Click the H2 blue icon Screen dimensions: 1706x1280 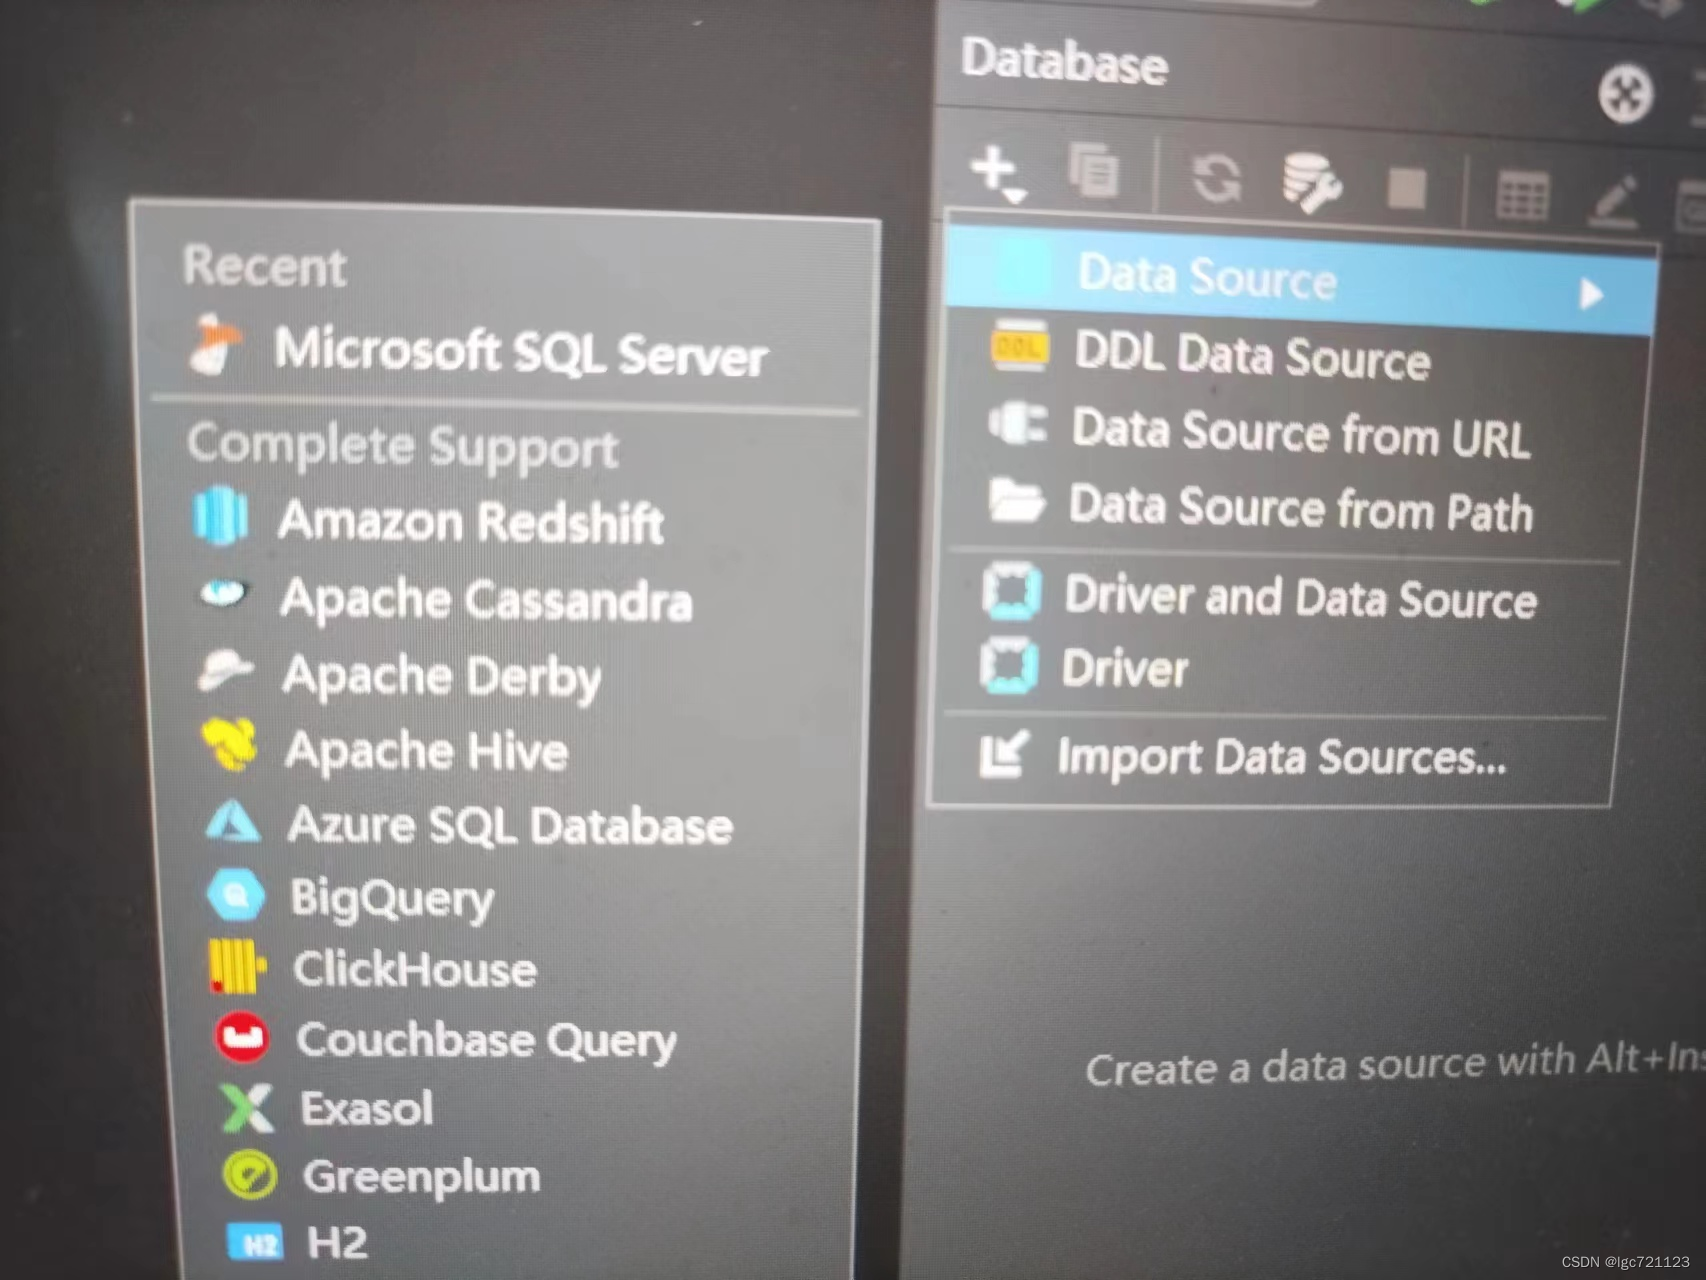(x=256, y=1243)
